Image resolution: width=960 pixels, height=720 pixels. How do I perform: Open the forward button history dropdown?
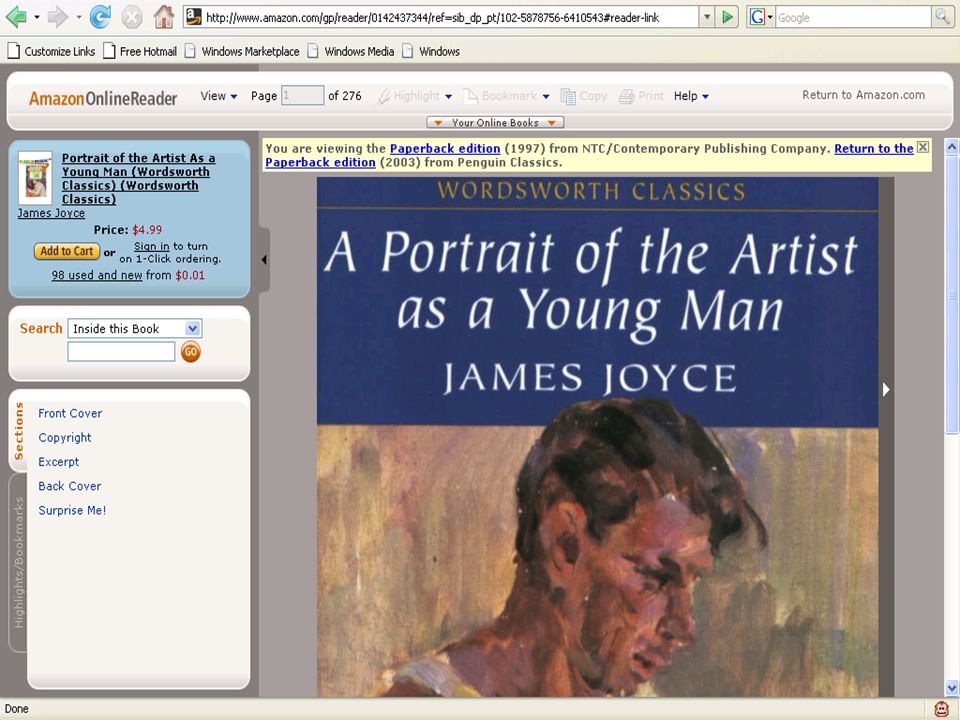coord(78,17)
